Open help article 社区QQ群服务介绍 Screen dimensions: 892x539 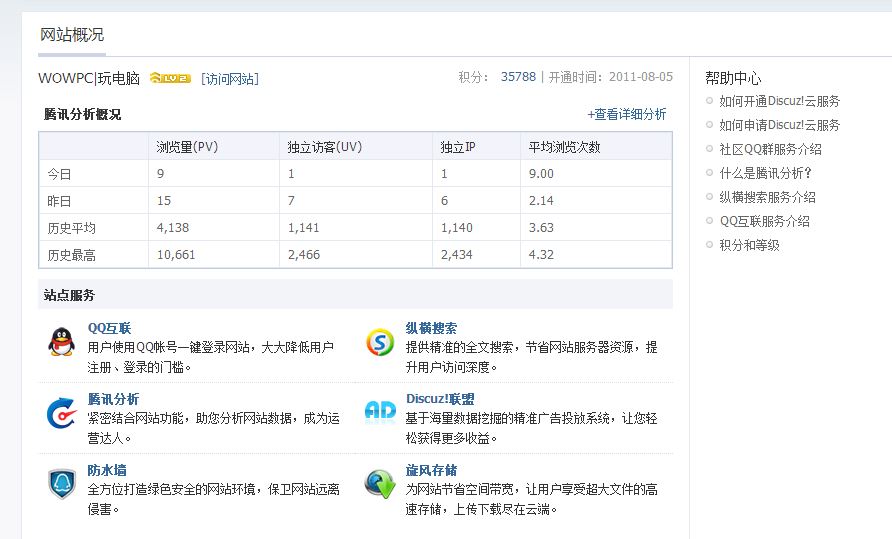[770, 149]
